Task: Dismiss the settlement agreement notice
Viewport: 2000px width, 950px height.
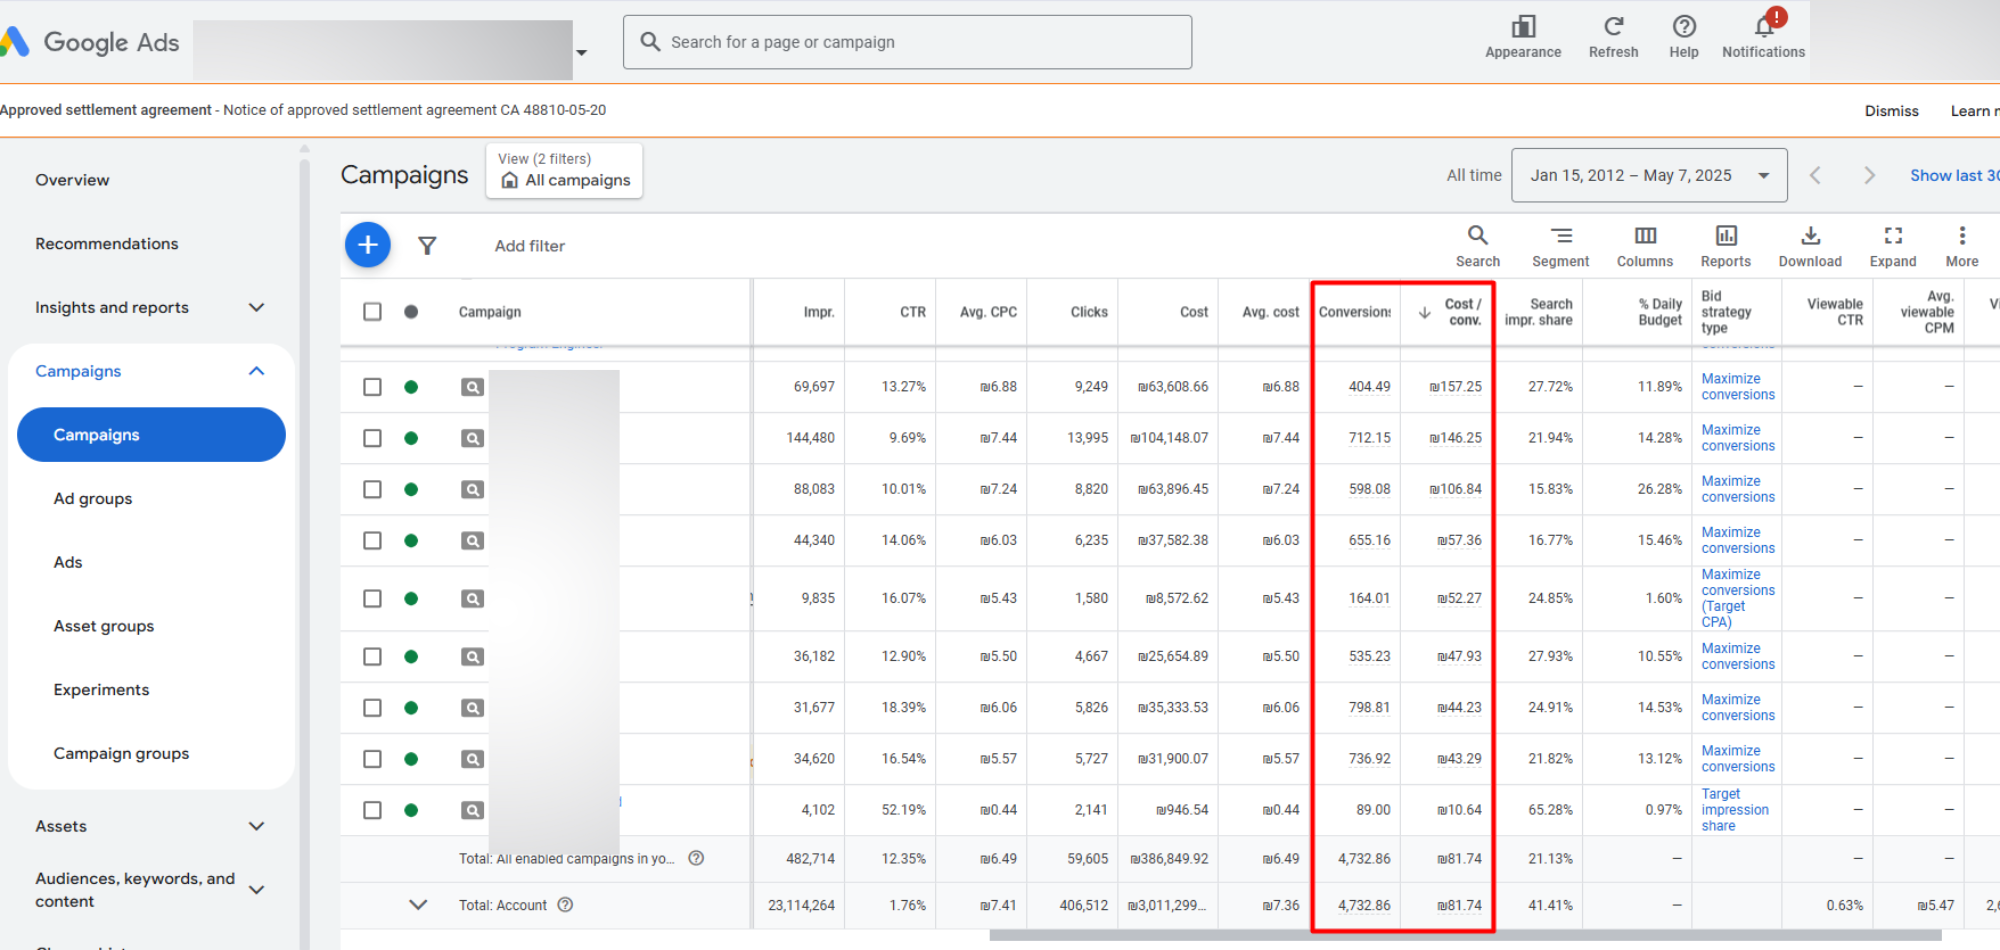Action: [1891, 111]
